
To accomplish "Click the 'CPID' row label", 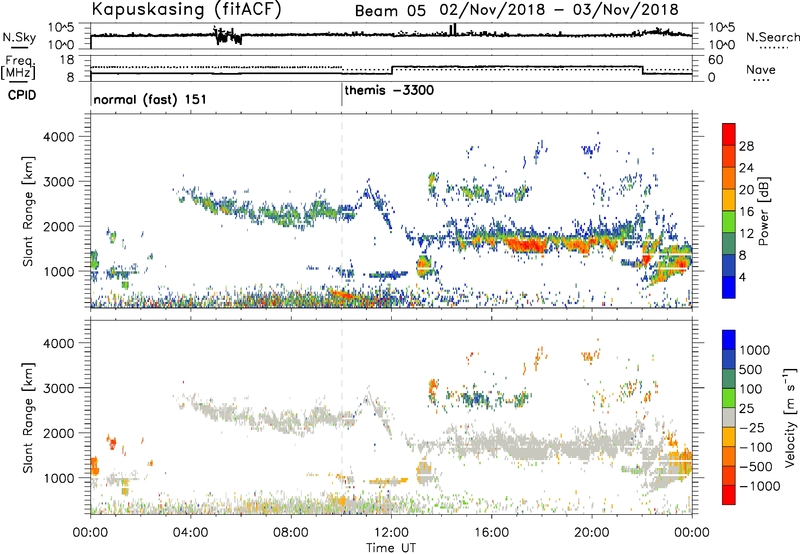I will pyautogui.click(x=22, y=95).
